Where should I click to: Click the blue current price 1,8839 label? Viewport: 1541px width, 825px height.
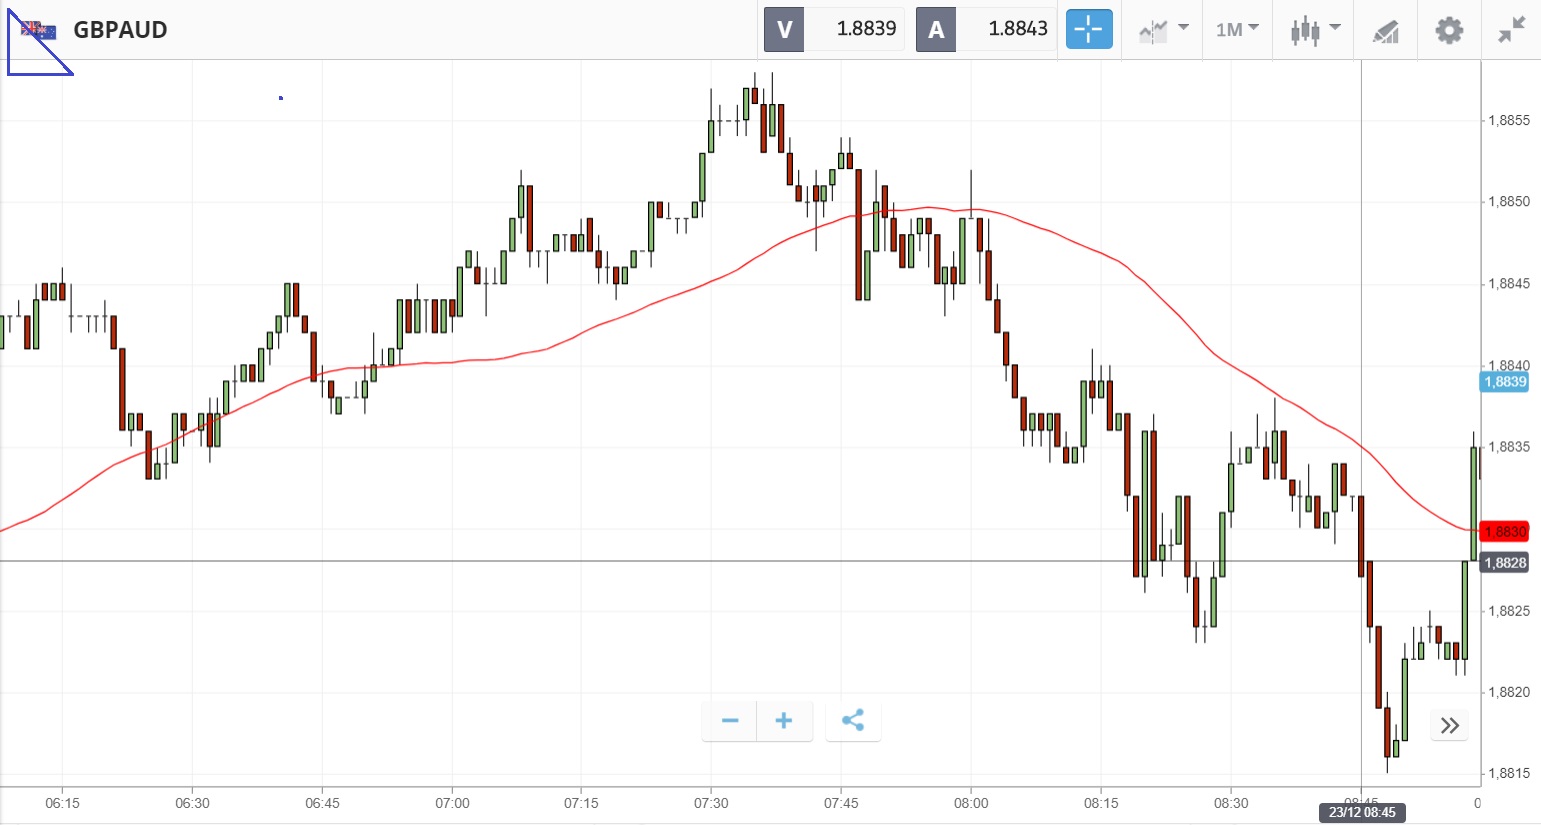coord(1504,381)
